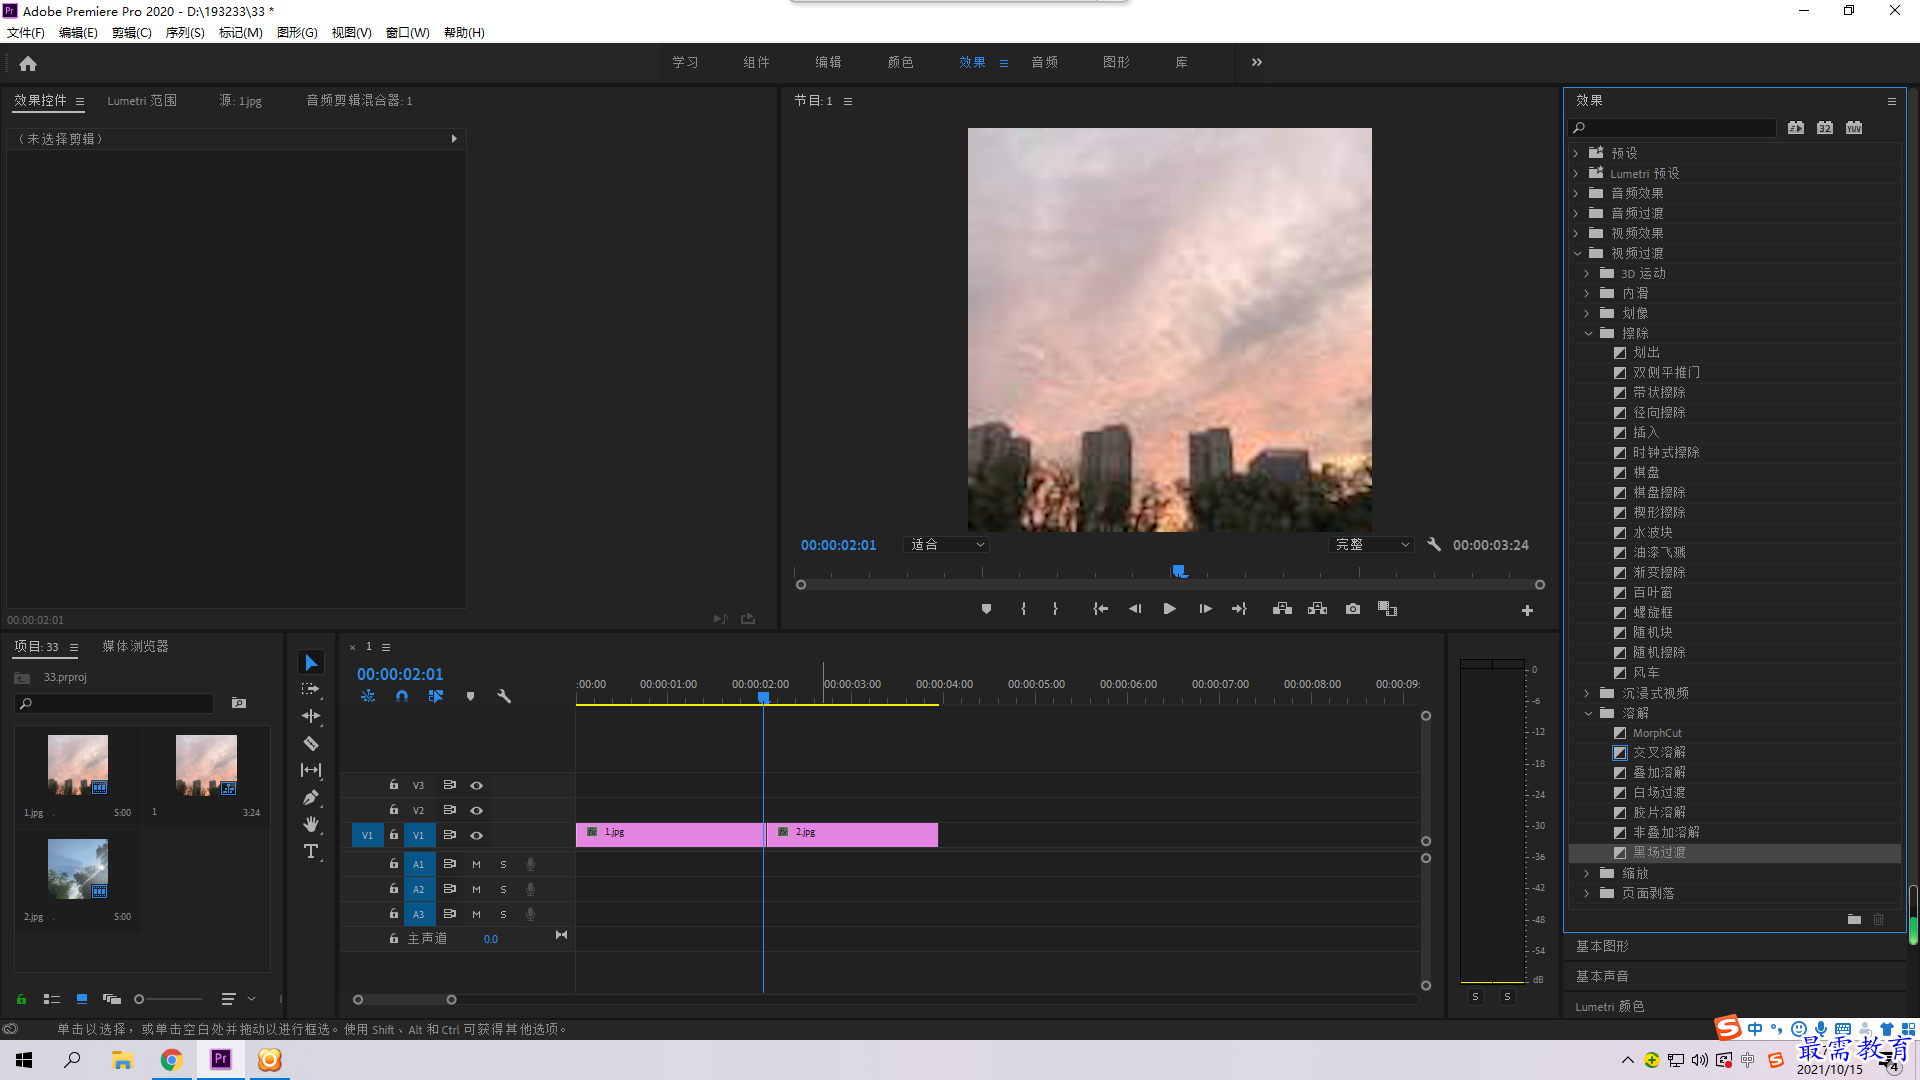The image size is (1920, 1080).
Task: Open the 完整 playback resolution dropdown
Action: (x=1372, y=545)
